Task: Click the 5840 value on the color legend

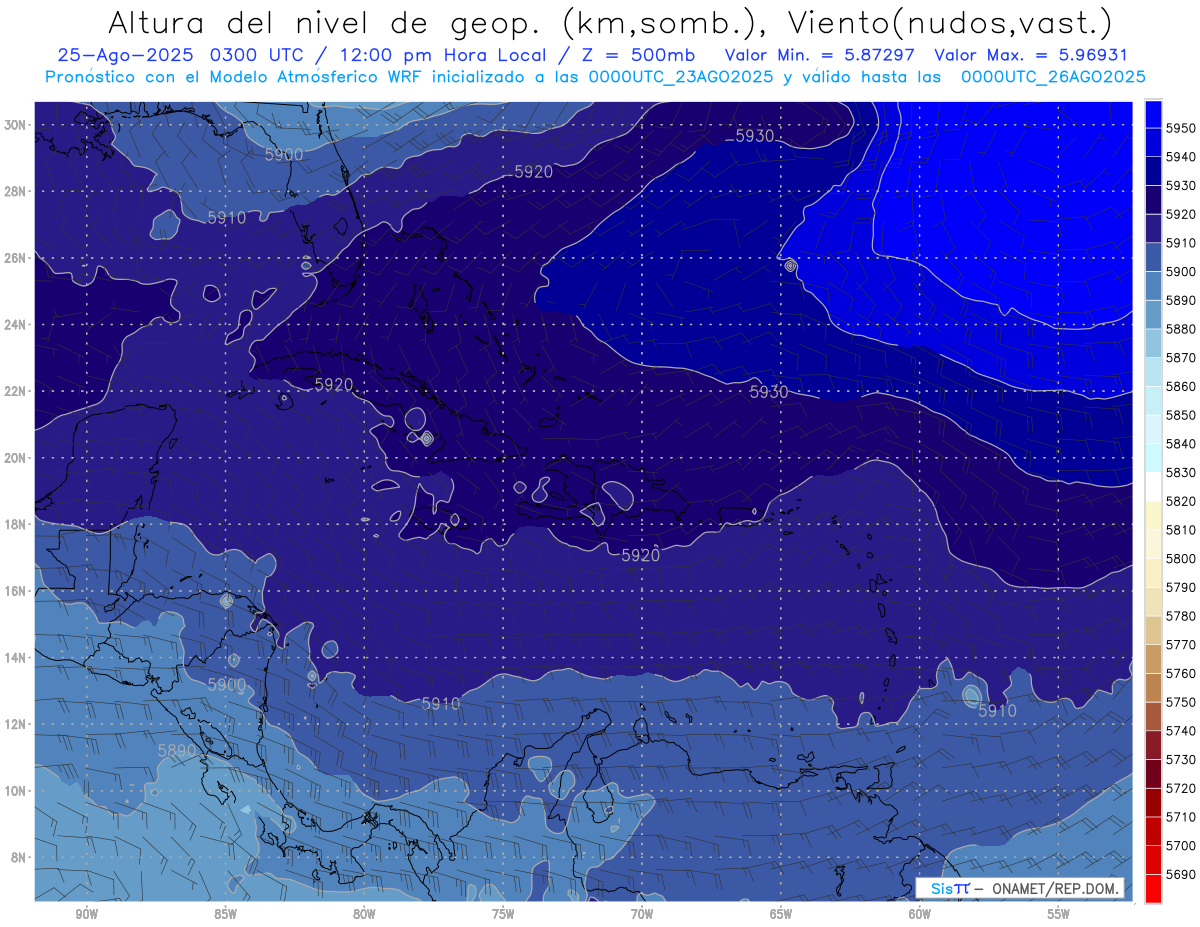Action: [x=1181, y=444]
